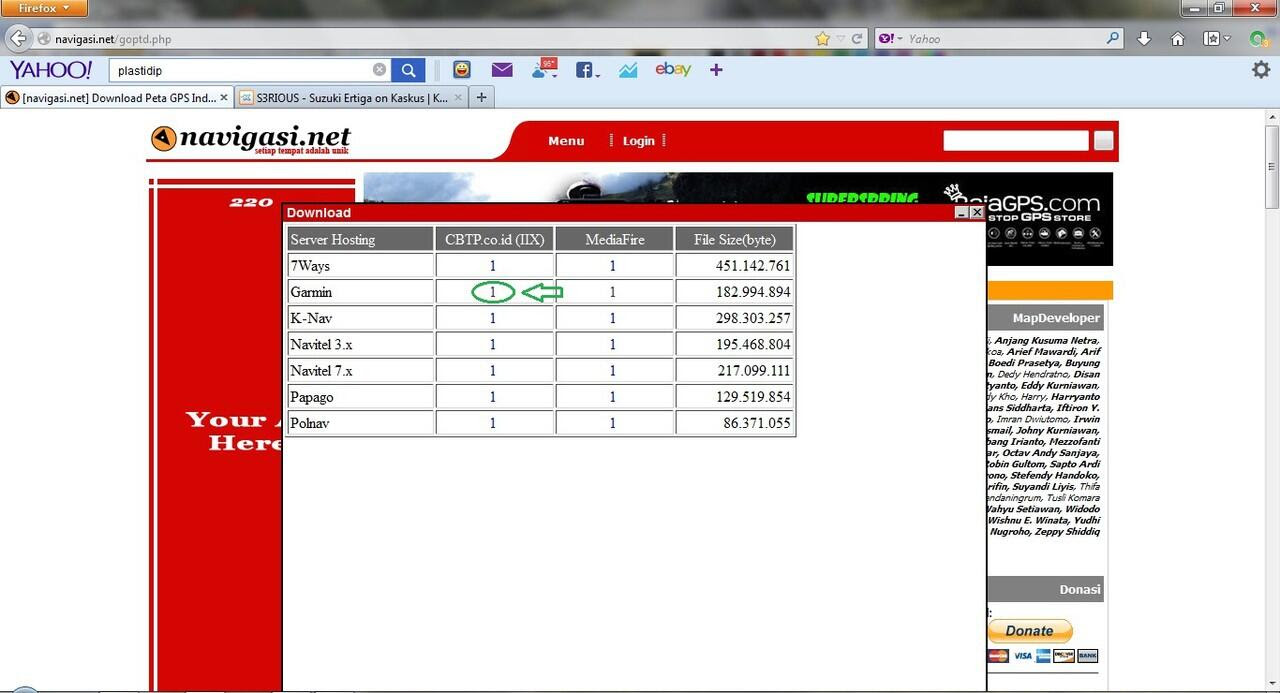Click the Yahoo toolbar blue search button

(408, 70)
